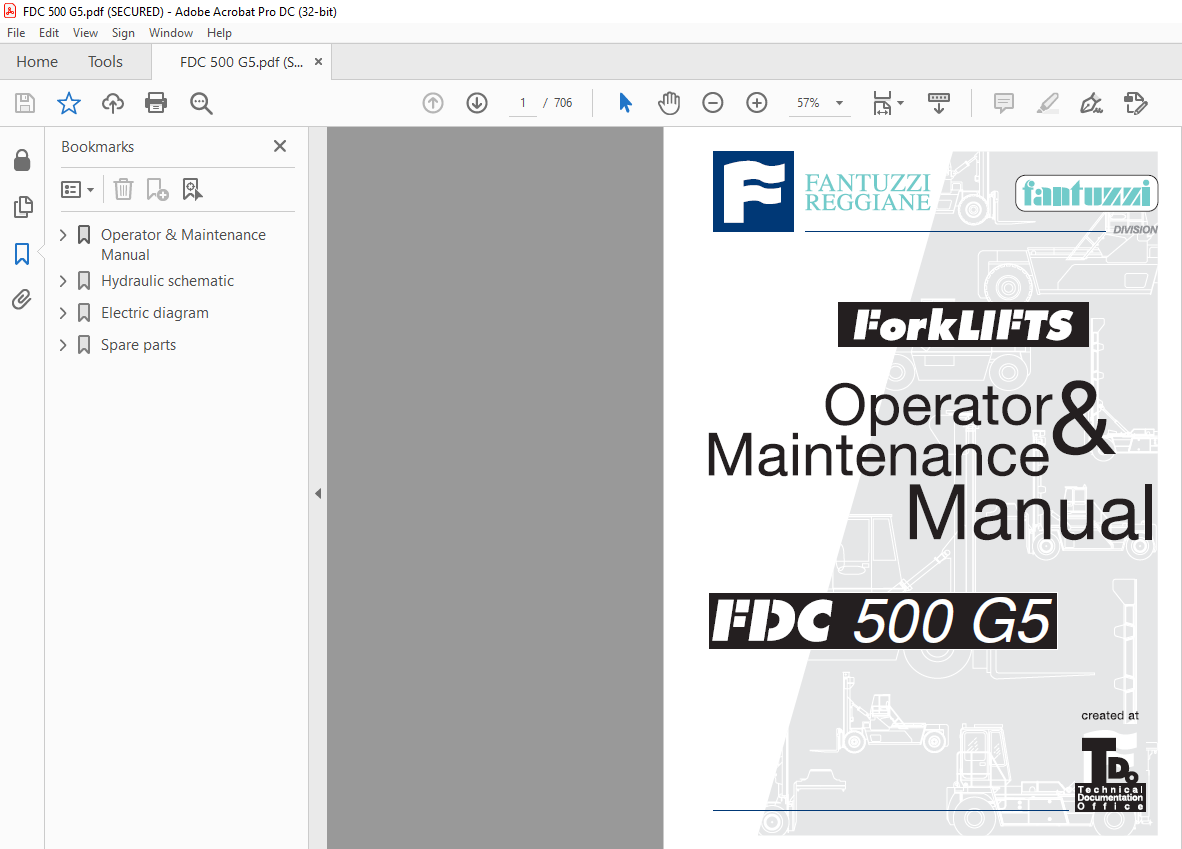
Task: Click the Save file icon
Action: point(25,103)
